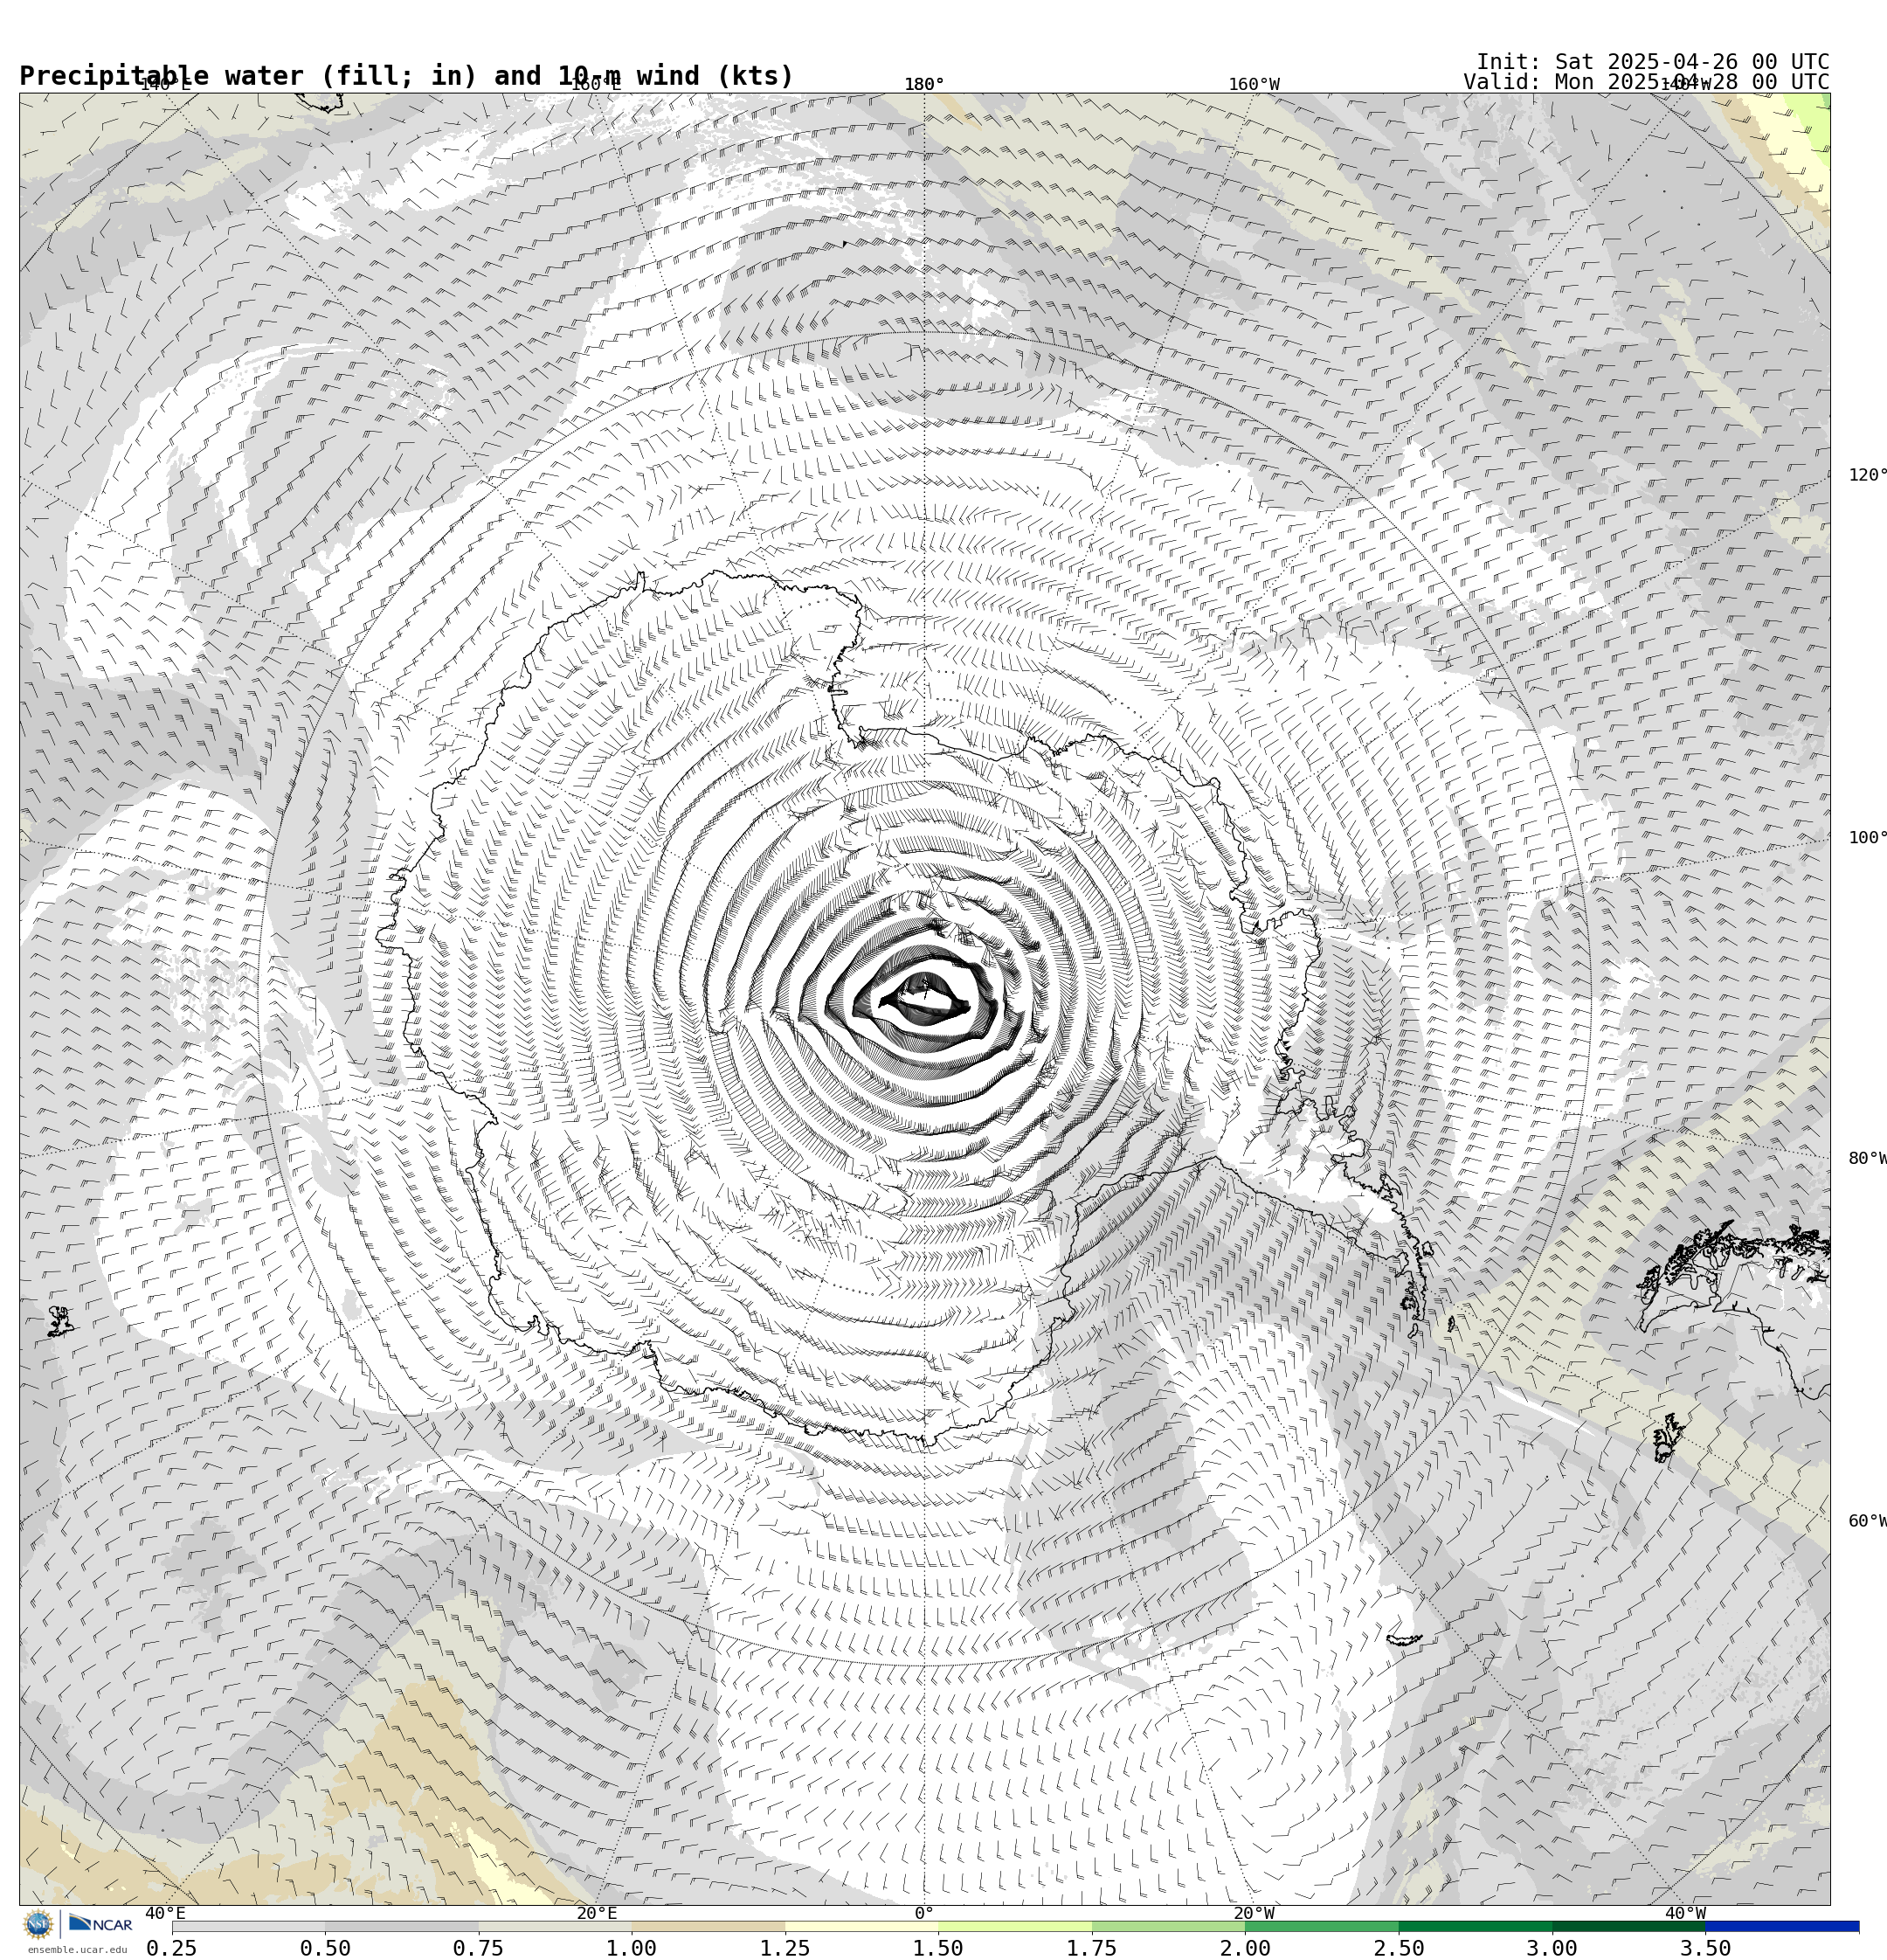Click the 40°W longitude label at bottom
The image size is (1887, 1960).
coord(1685,1913)
